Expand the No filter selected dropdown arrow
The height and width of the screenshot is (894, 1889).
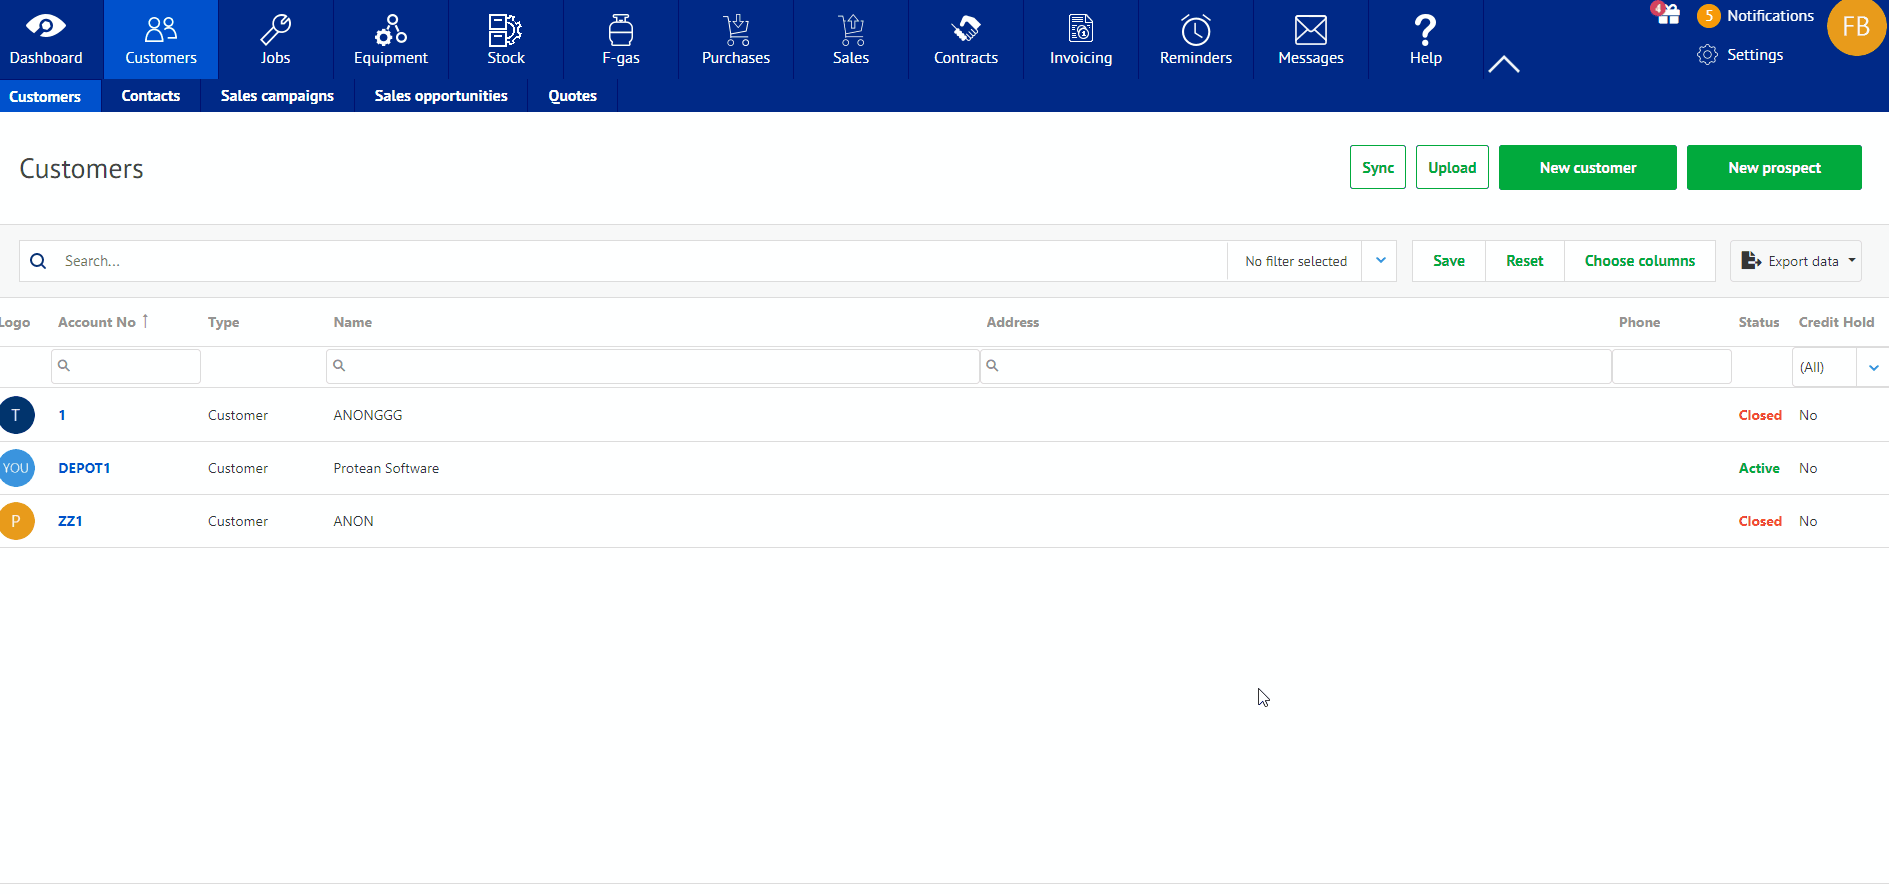(x=1380, y=261)
